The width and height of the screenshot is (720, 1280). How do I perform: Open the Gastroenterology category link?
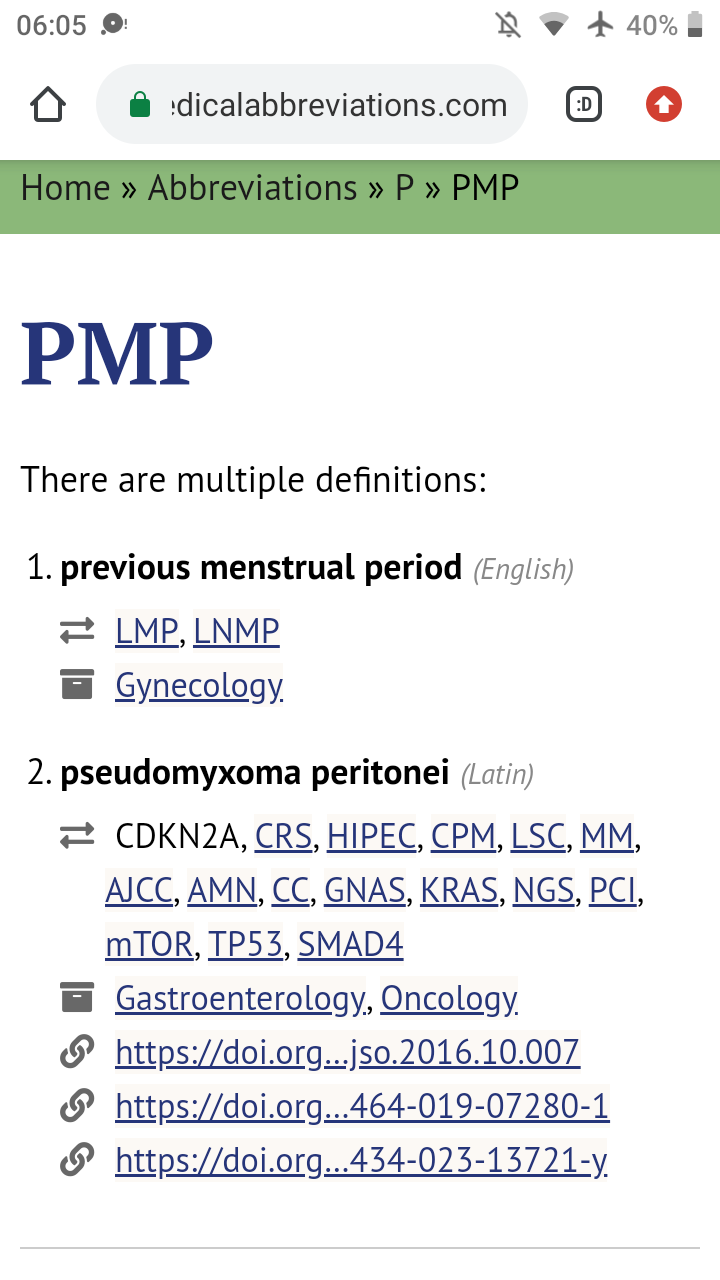(240, 998)
